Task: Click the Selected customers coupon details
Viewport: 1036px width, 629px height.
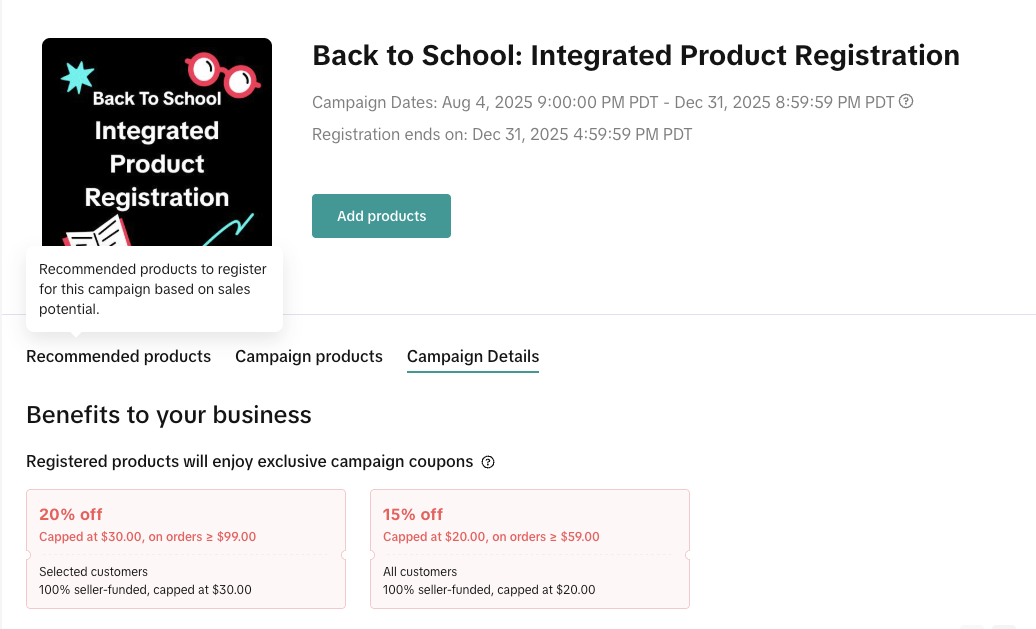Action: pyautogui.click(x=145, y=581)
